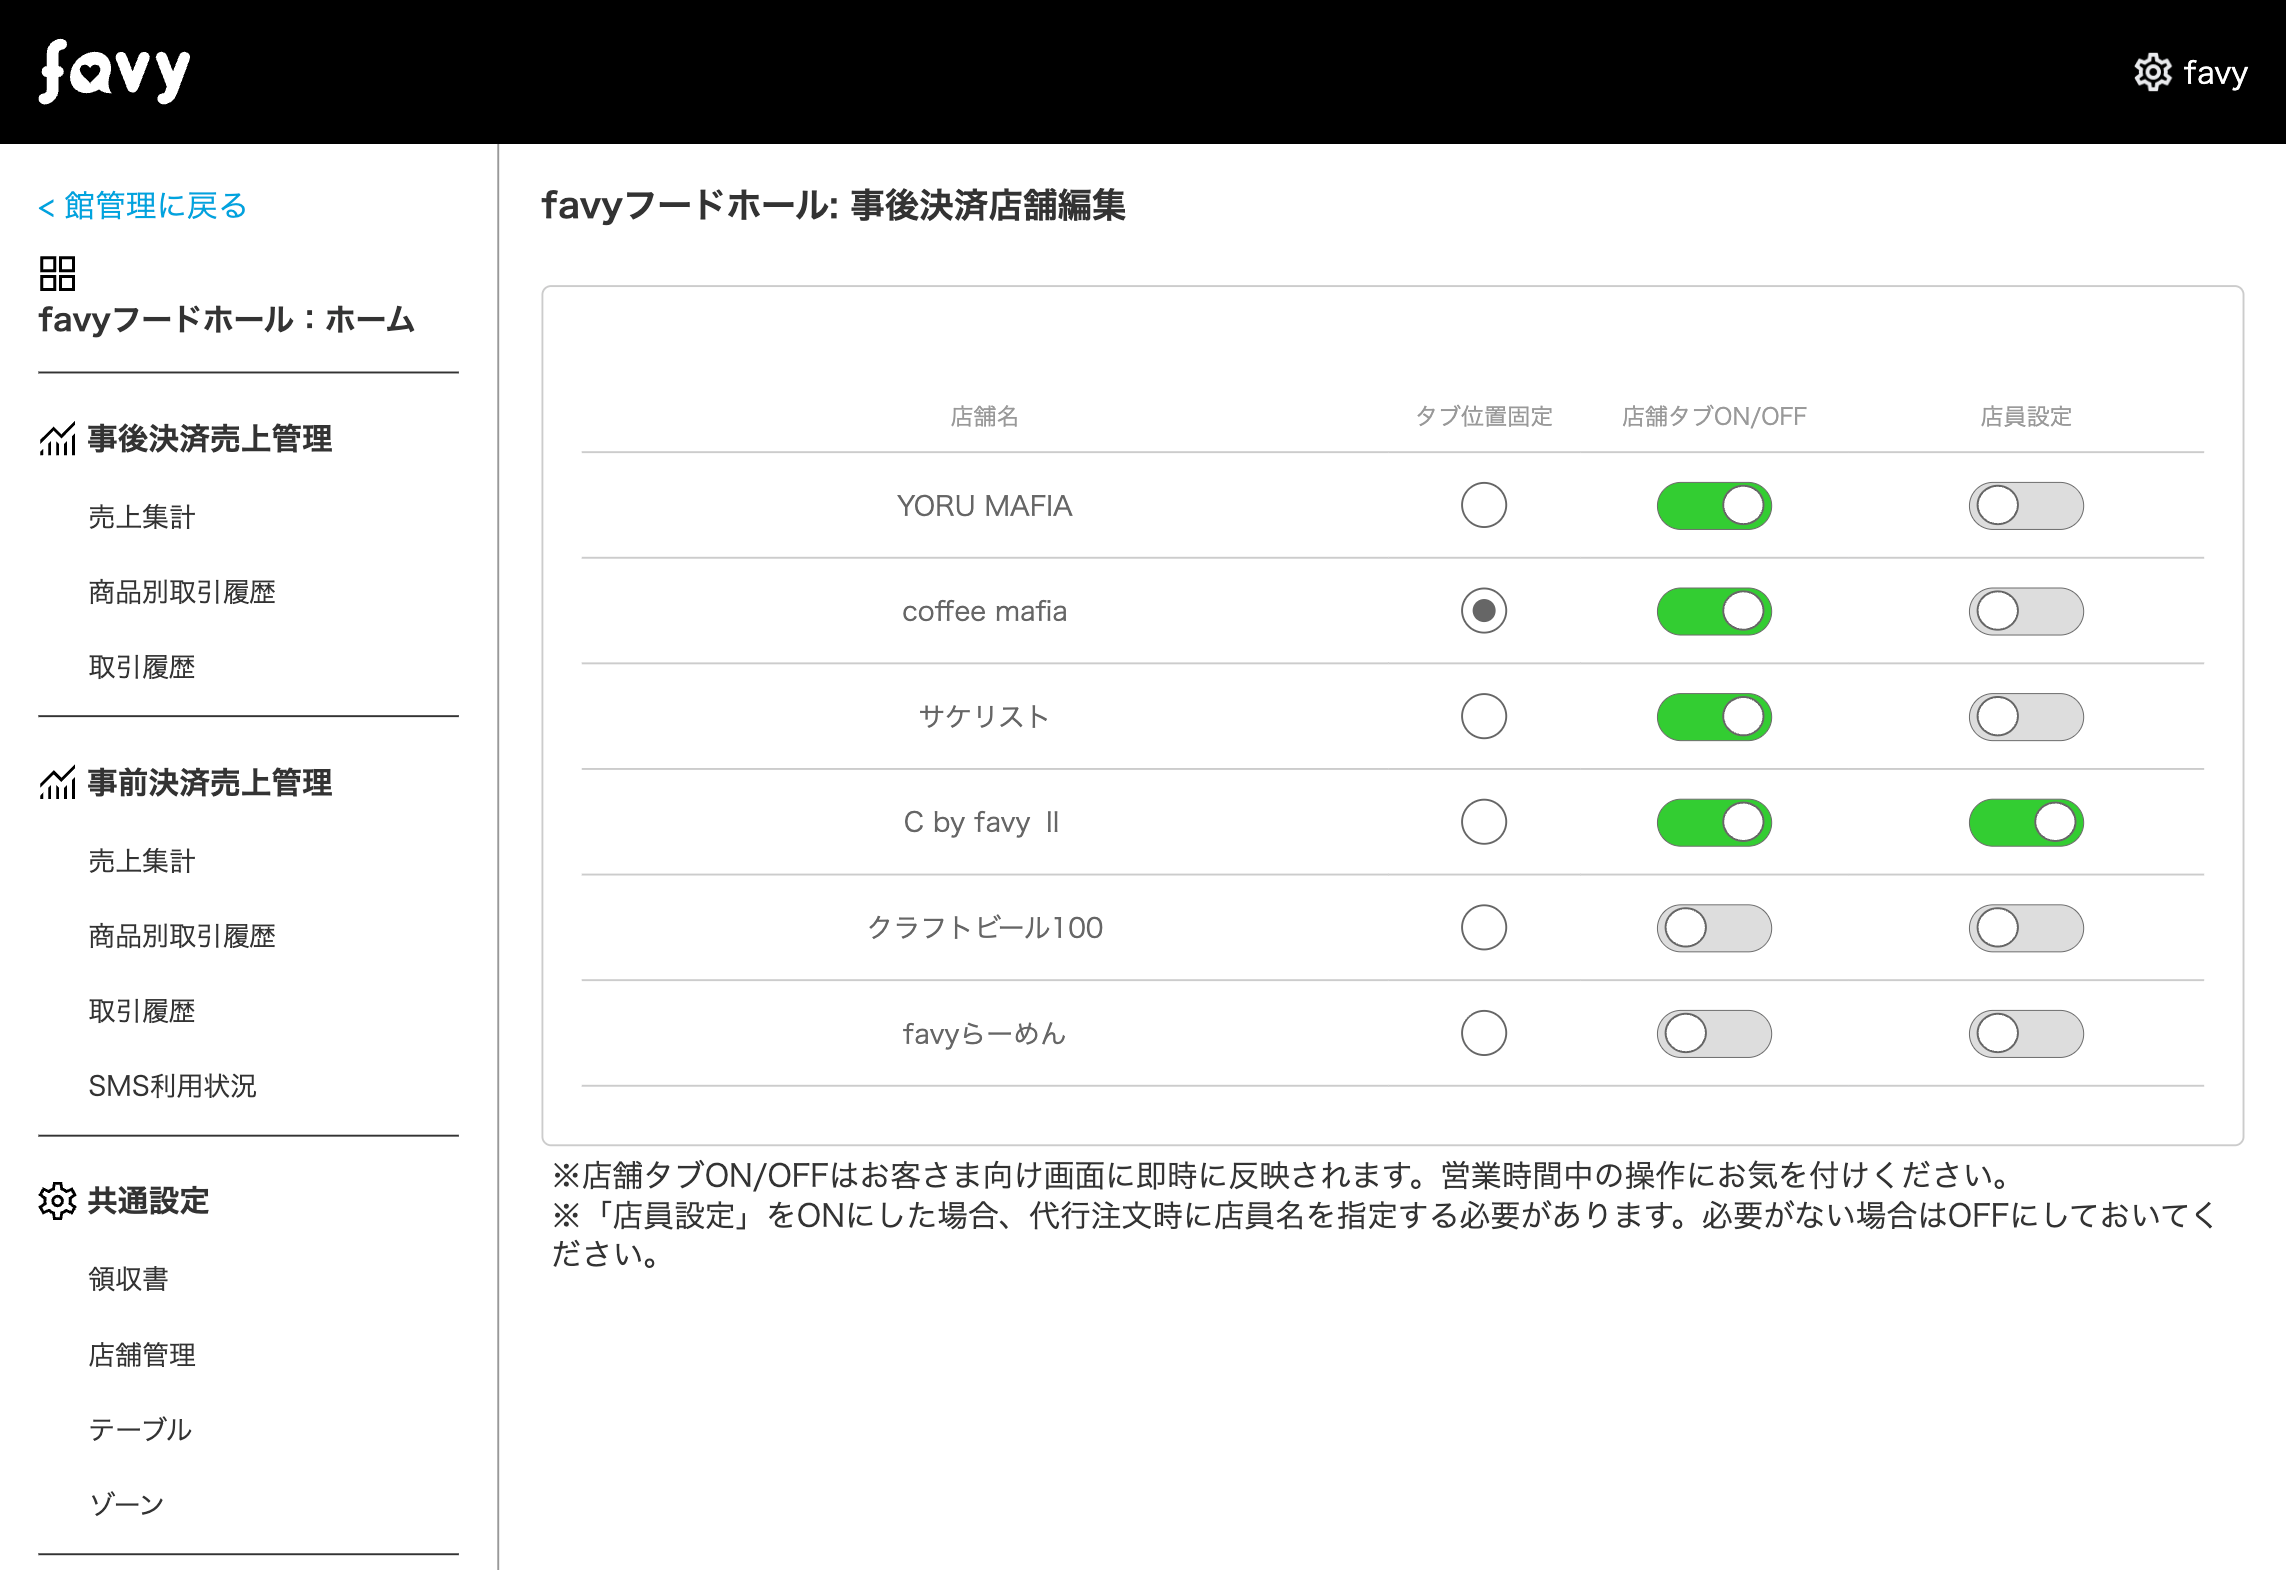The image size is (2286, 1570).
Task: Open 領収書 under 共通設定
Action: click(128, 1279)
